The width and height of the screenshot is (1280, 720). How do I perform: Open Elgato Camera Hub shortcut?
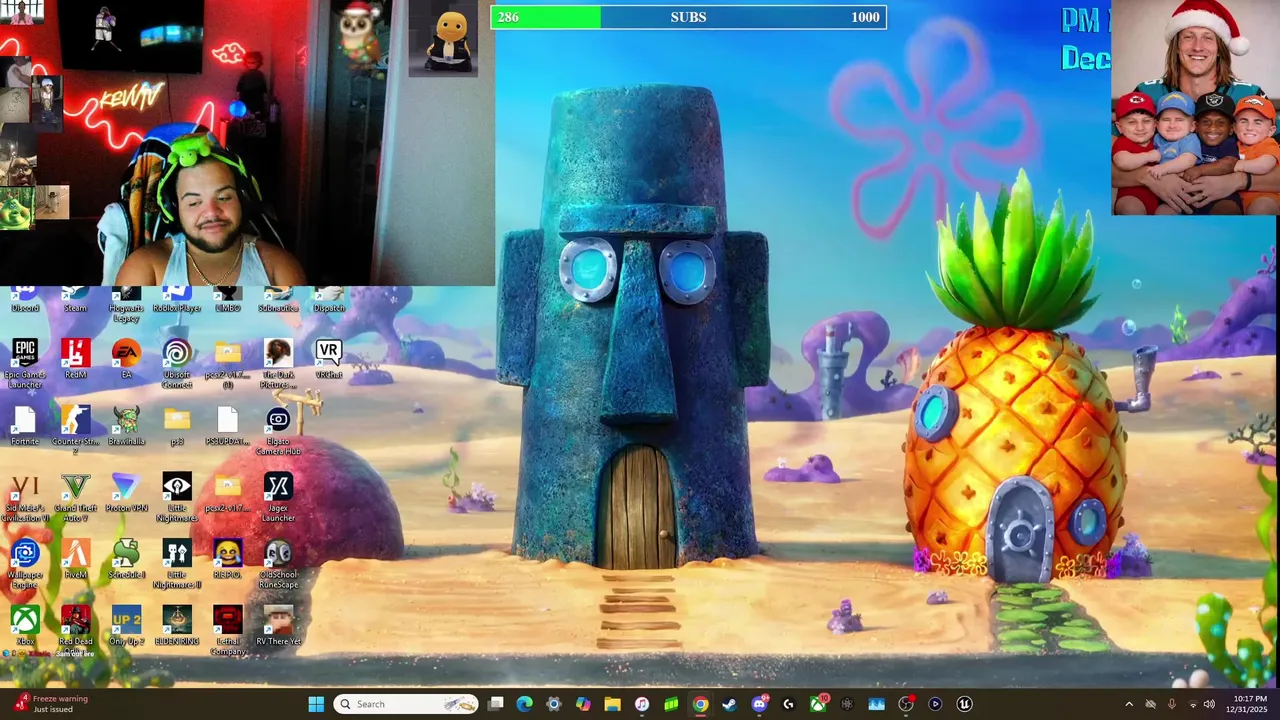point(278,431)
